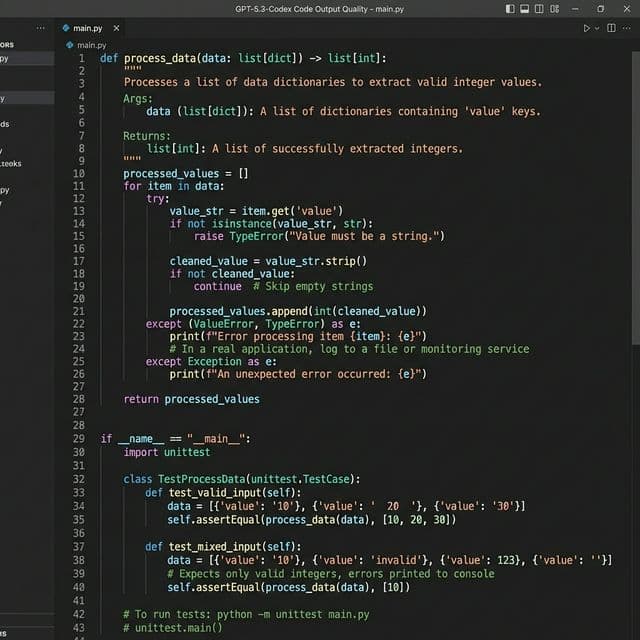
Task: Click the 'An unexpected error occurred' print statement
Action: [298, 374]
